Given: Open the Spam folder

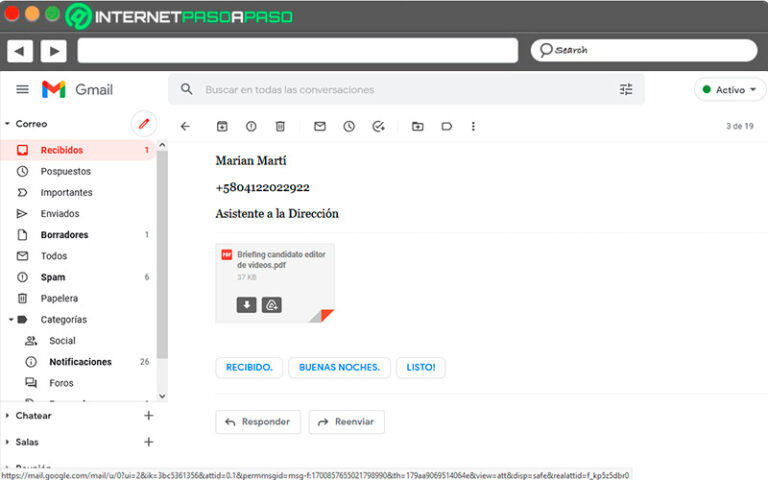Looking at the screenshot, I should 78,277.
